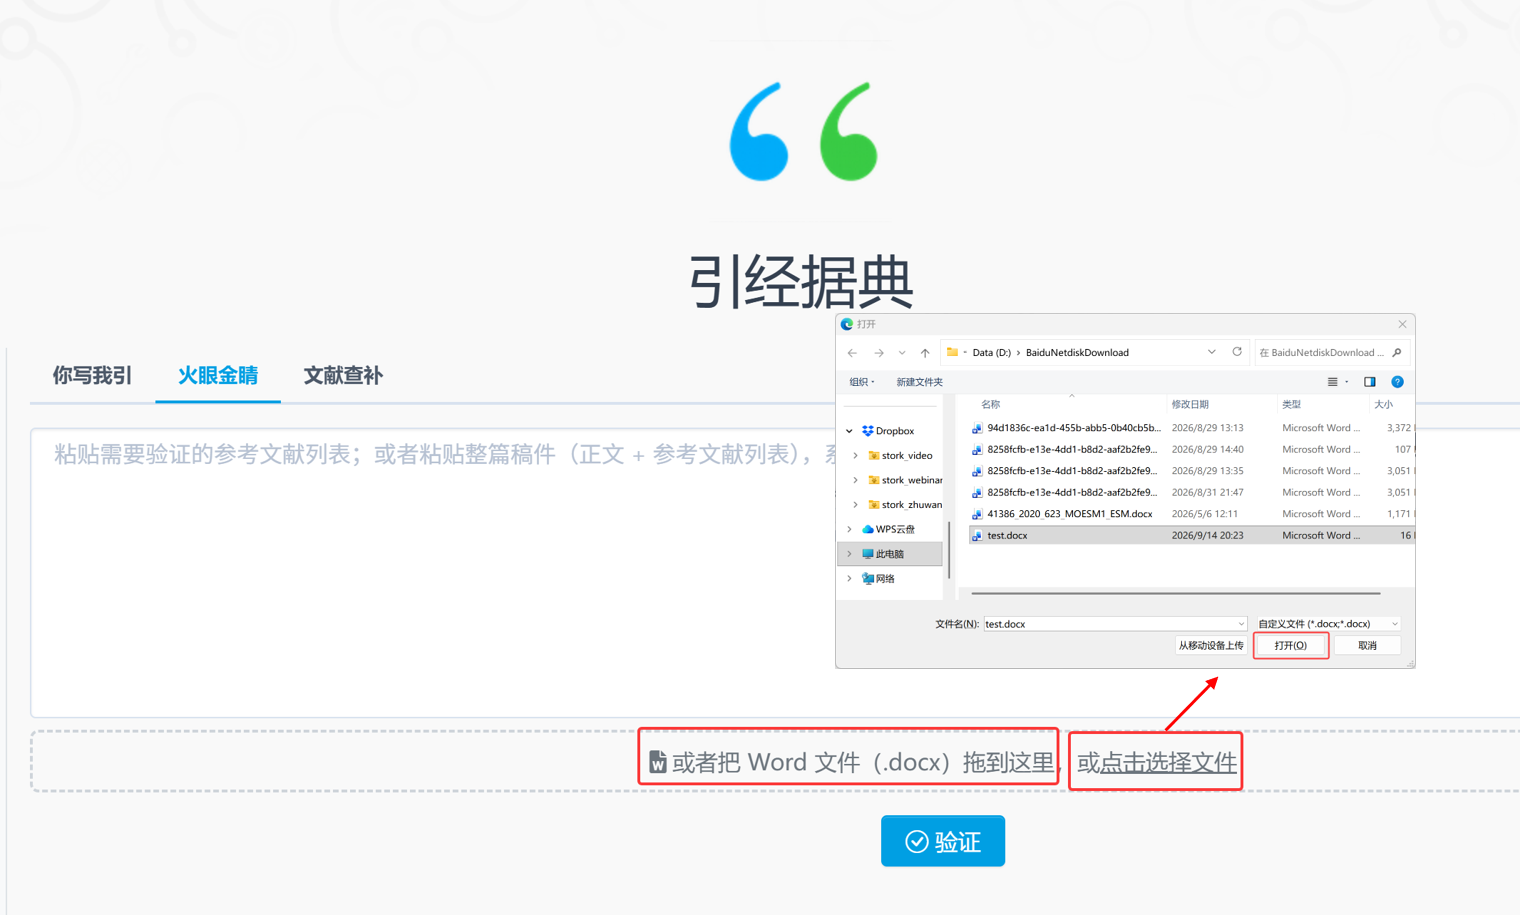Switch to the 你写我引 tab
This screenshot has height=915, width=1520.
92,376
